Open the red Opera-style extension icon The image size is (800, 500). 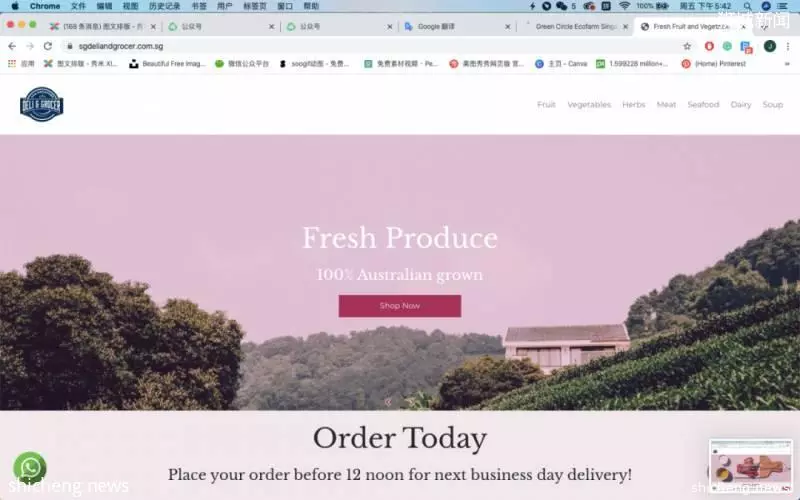point(709,46)
